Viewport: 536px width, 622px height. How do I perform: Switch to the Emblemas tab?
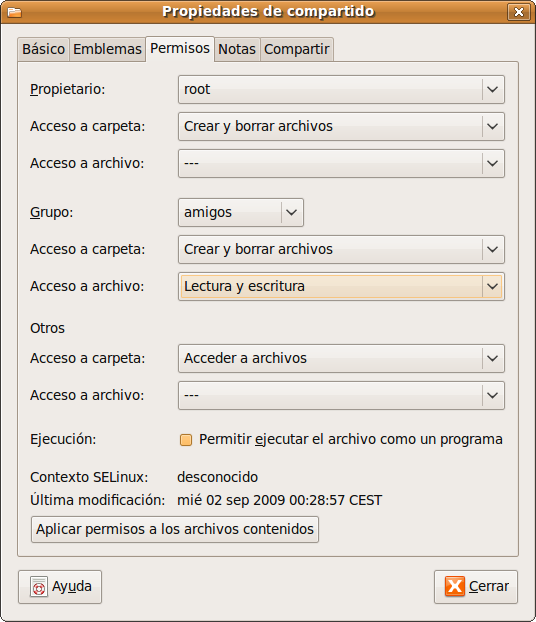click(x=107, y=50)
